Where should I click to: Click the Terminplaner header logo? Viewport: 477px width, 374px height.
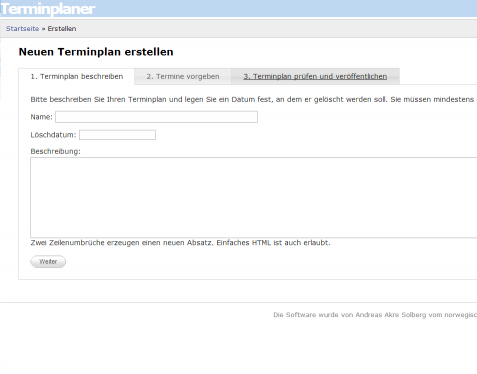point(48,9)
